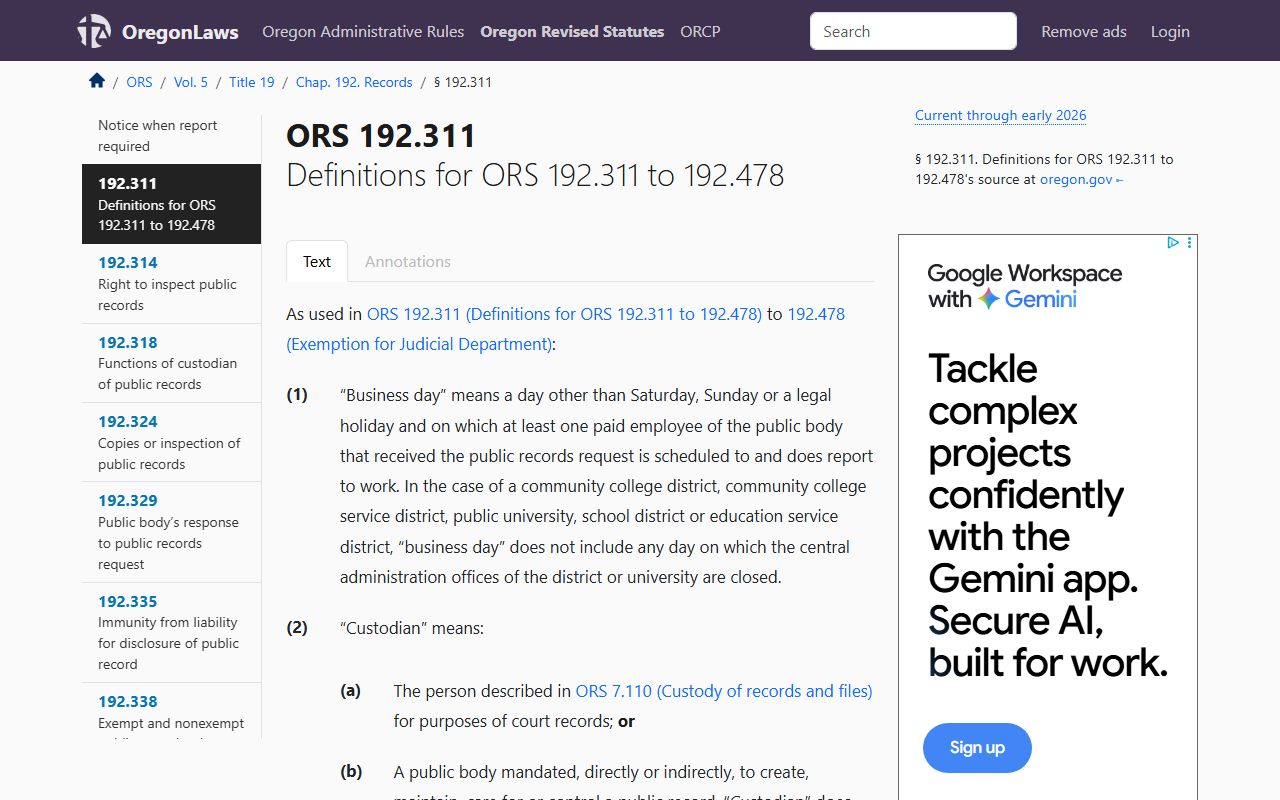Open Vol. 5 breadcrumb link
1280x800 pixels.
[191, 82]
